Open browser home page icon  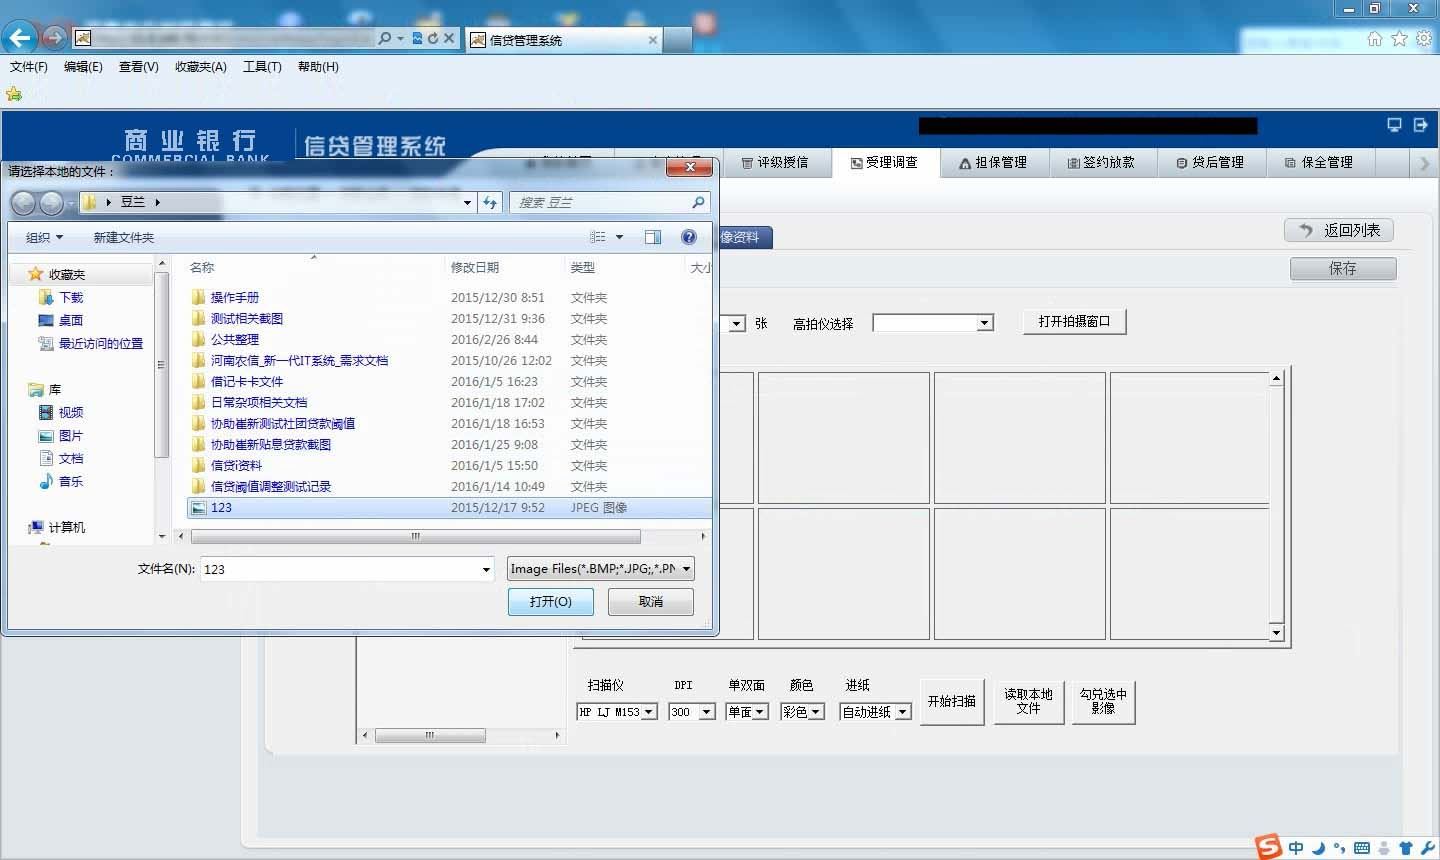click(x=1375, y=38)
